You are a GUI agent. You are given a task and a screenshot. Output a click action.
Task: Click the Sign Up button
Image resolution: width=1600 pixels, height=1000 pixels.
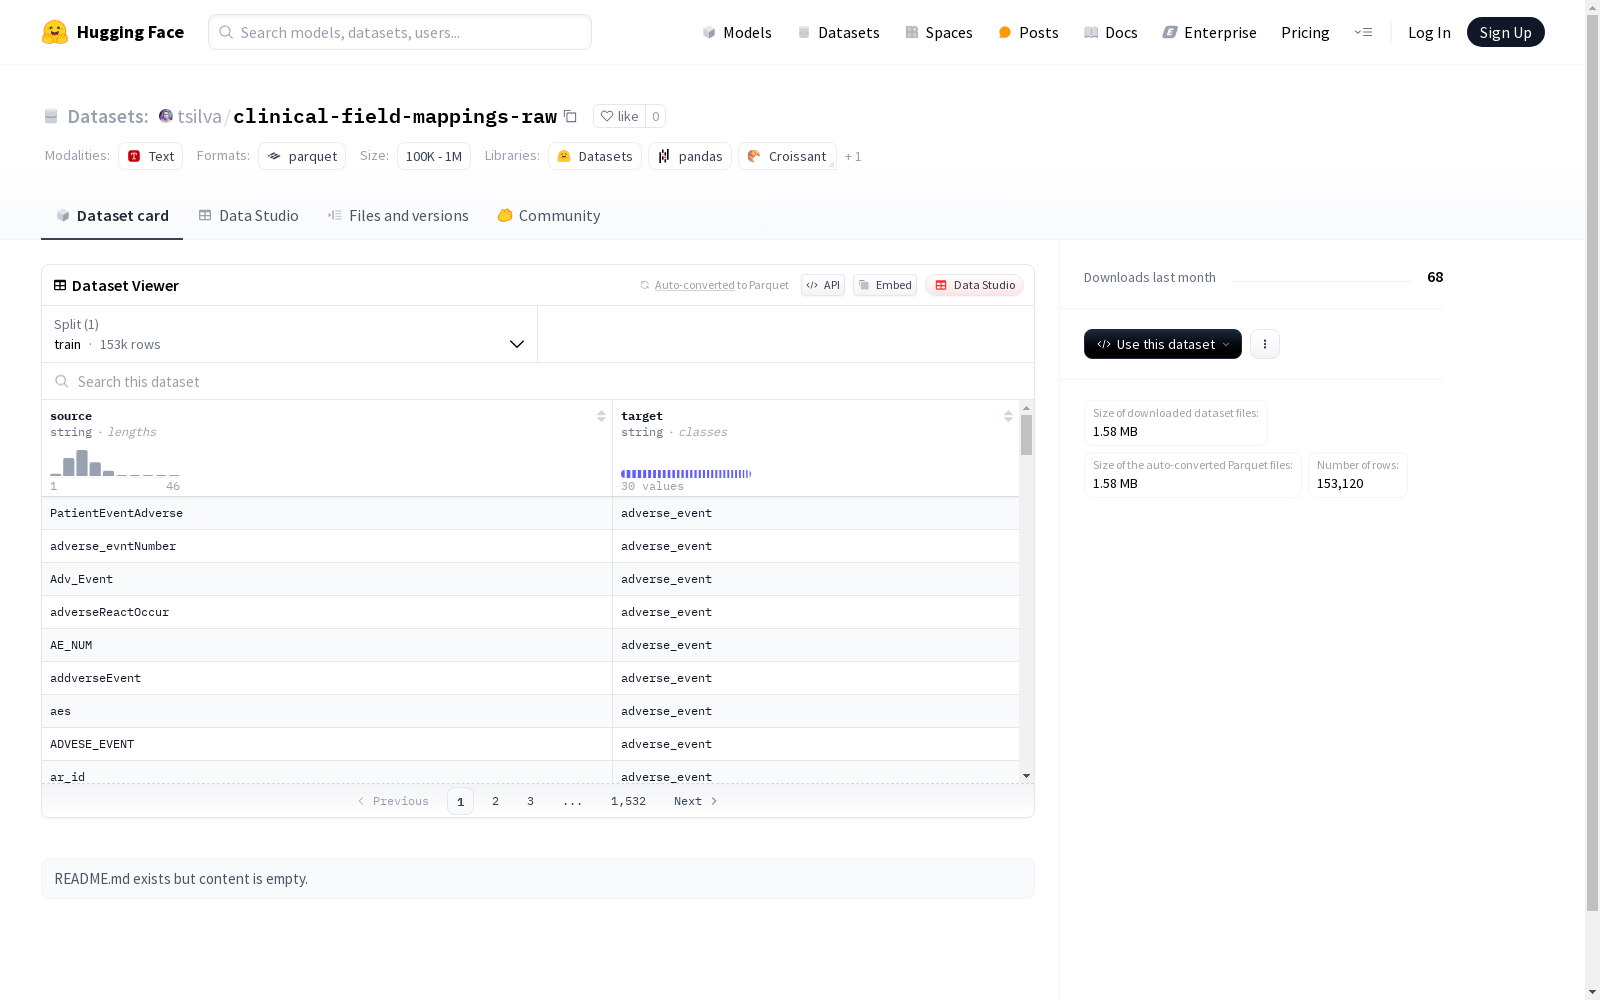1506,32
